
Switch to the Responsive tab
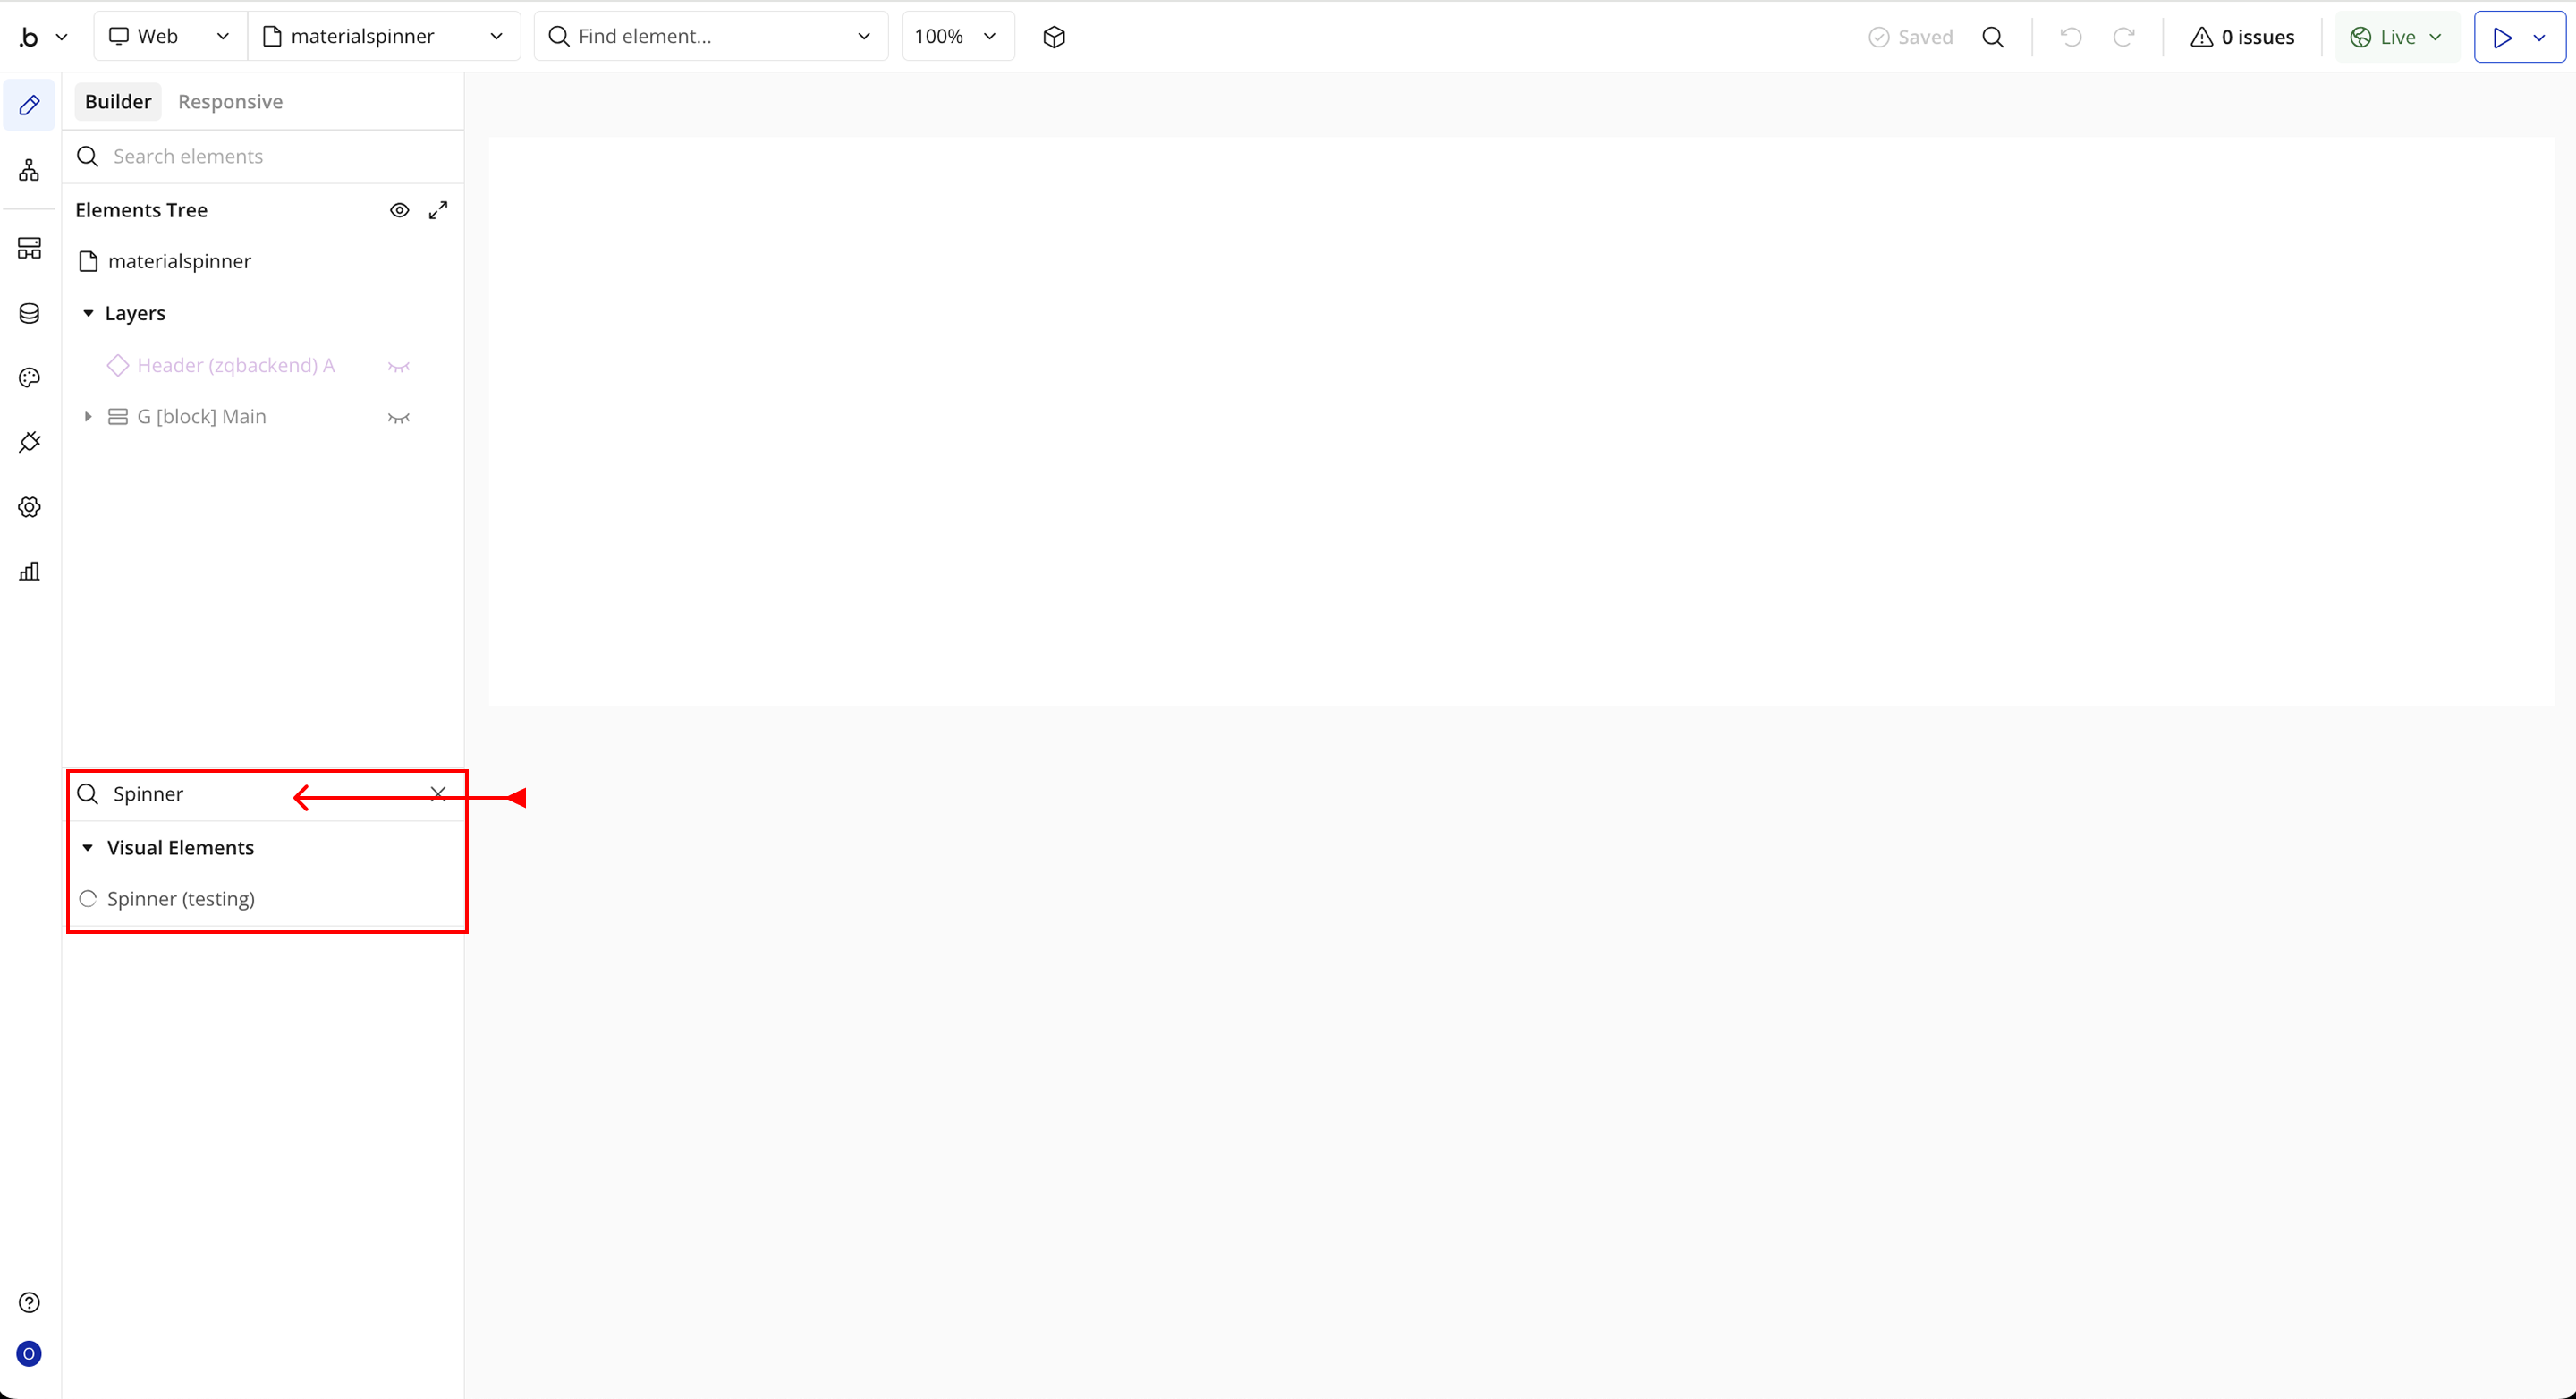[x=230, y=102]
